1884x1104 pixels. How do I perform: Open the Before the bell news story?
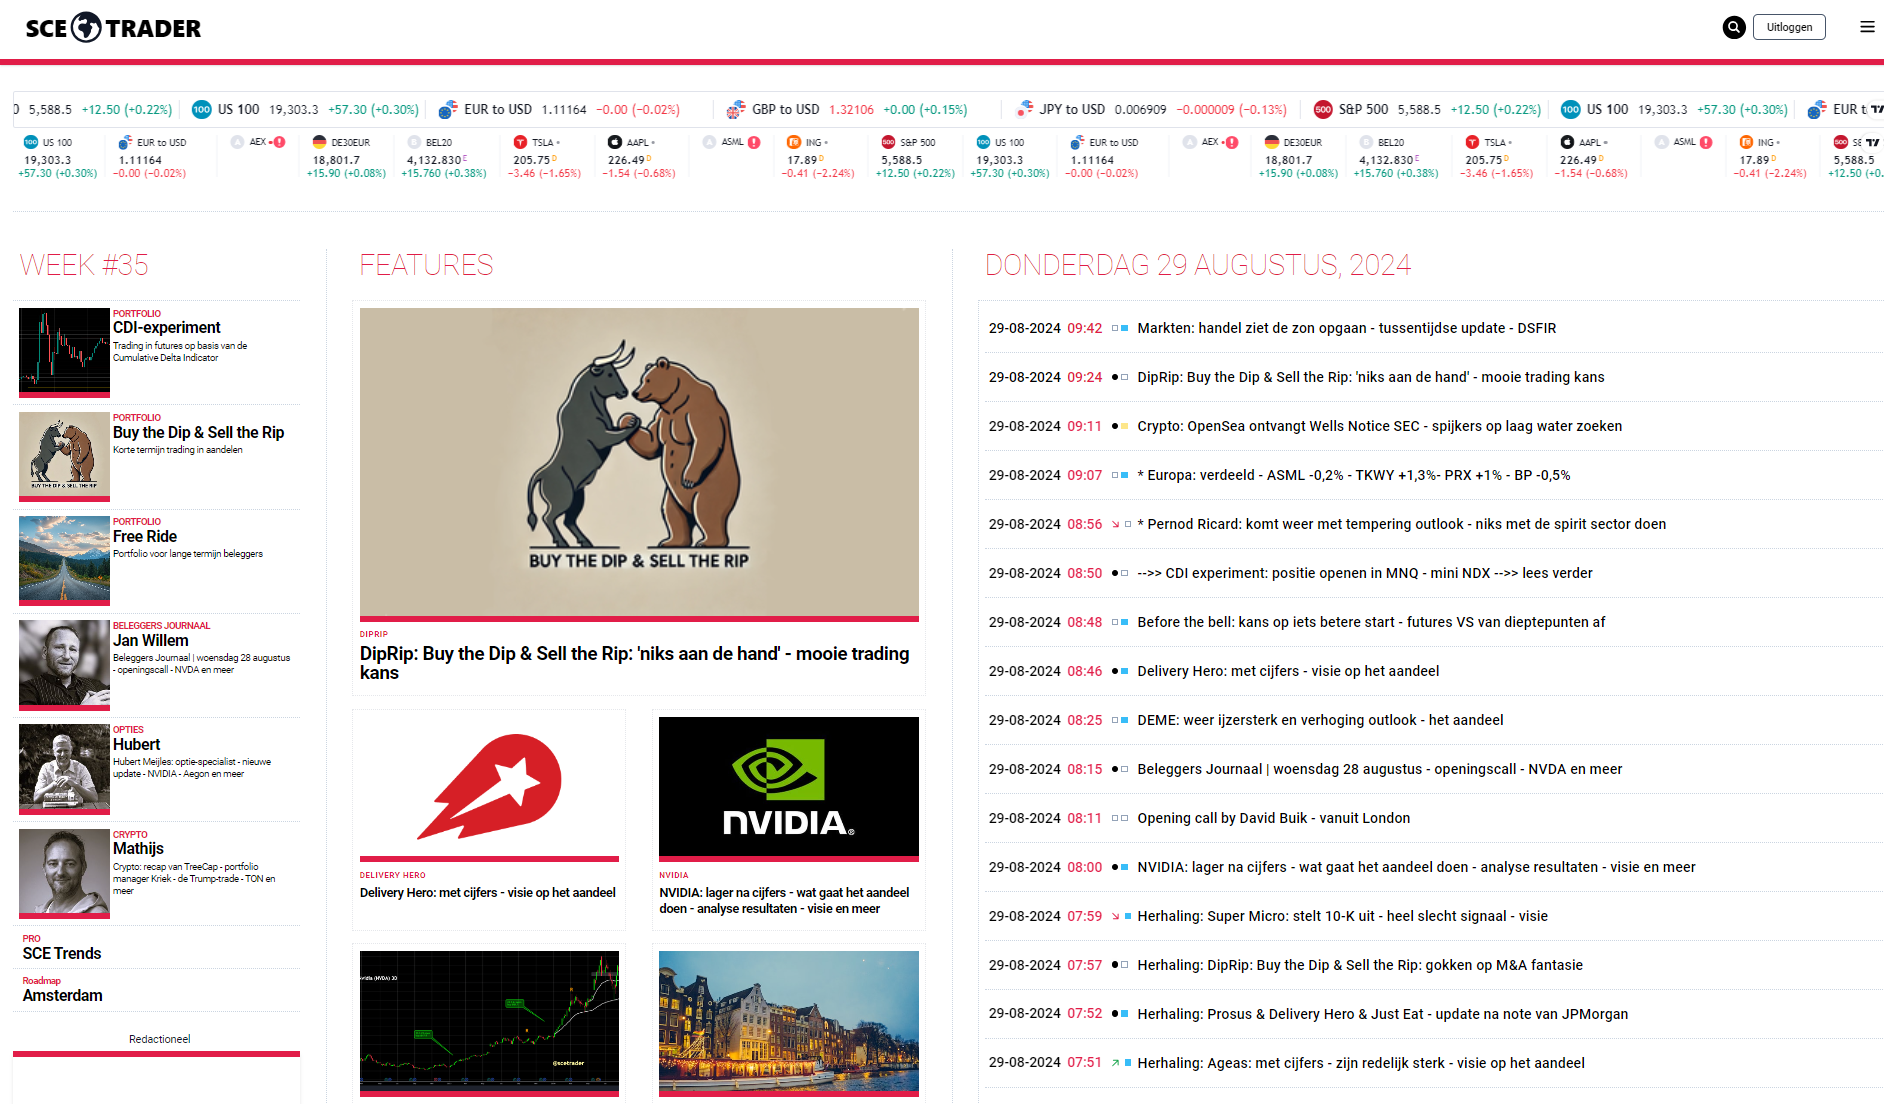click(x=1371, y=622)
